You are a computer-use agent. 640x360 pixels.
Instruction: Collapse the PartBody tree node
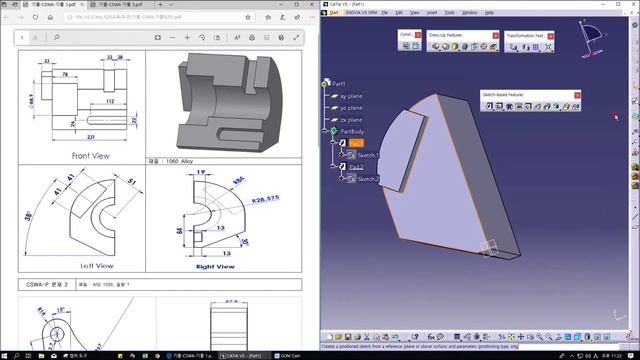point(325,131)
